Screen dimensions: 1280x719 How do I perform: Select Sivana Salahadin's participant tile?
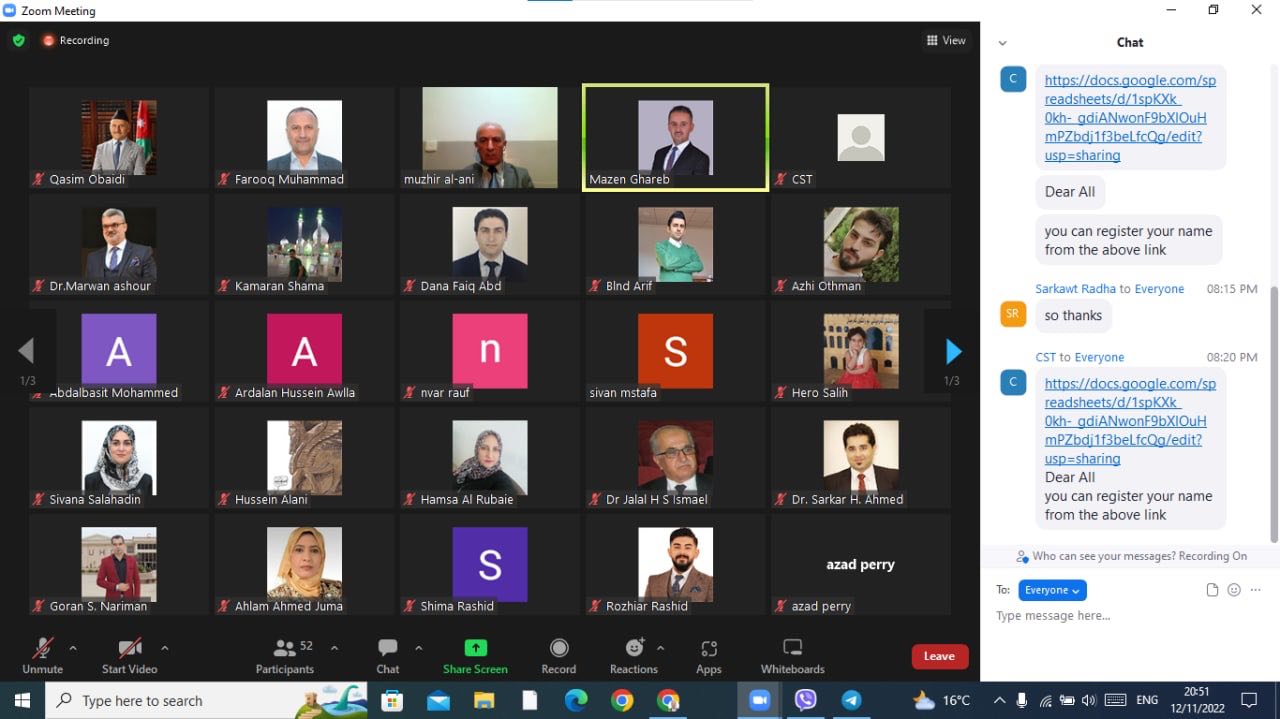coord(119,457)
